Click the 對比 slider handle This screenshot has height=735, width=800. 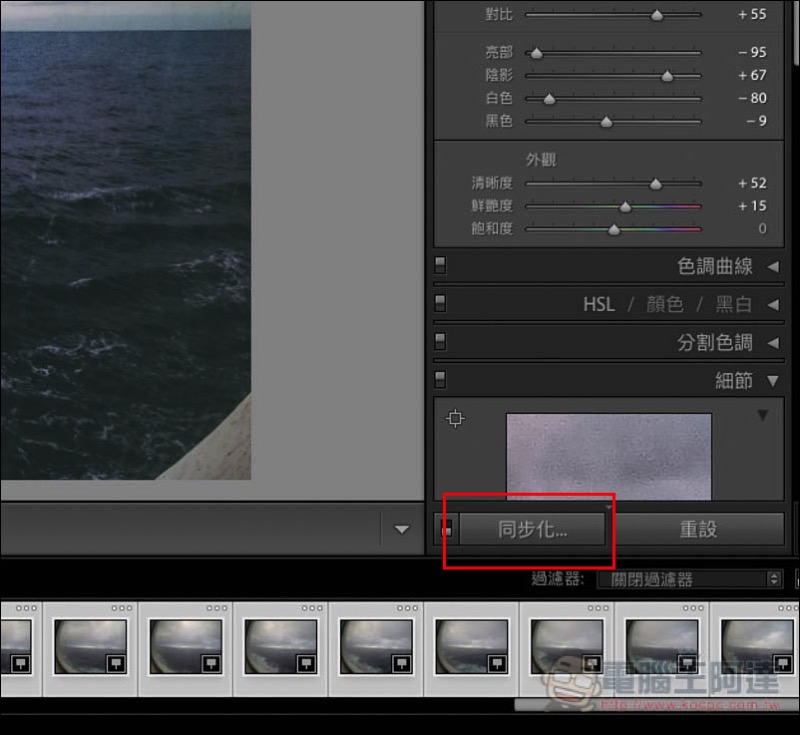pyautogui.click(x=657, y=15)
